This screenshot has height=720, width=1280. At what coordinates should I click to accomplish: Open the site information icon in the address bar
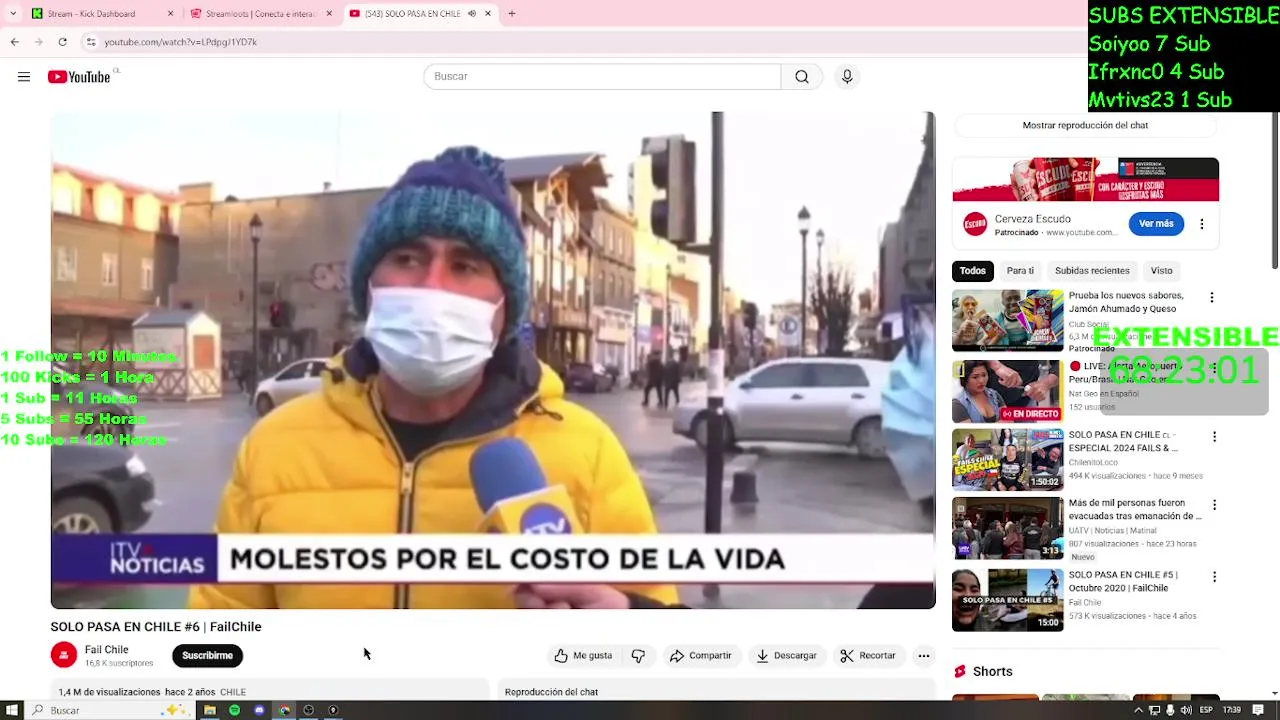90,42
